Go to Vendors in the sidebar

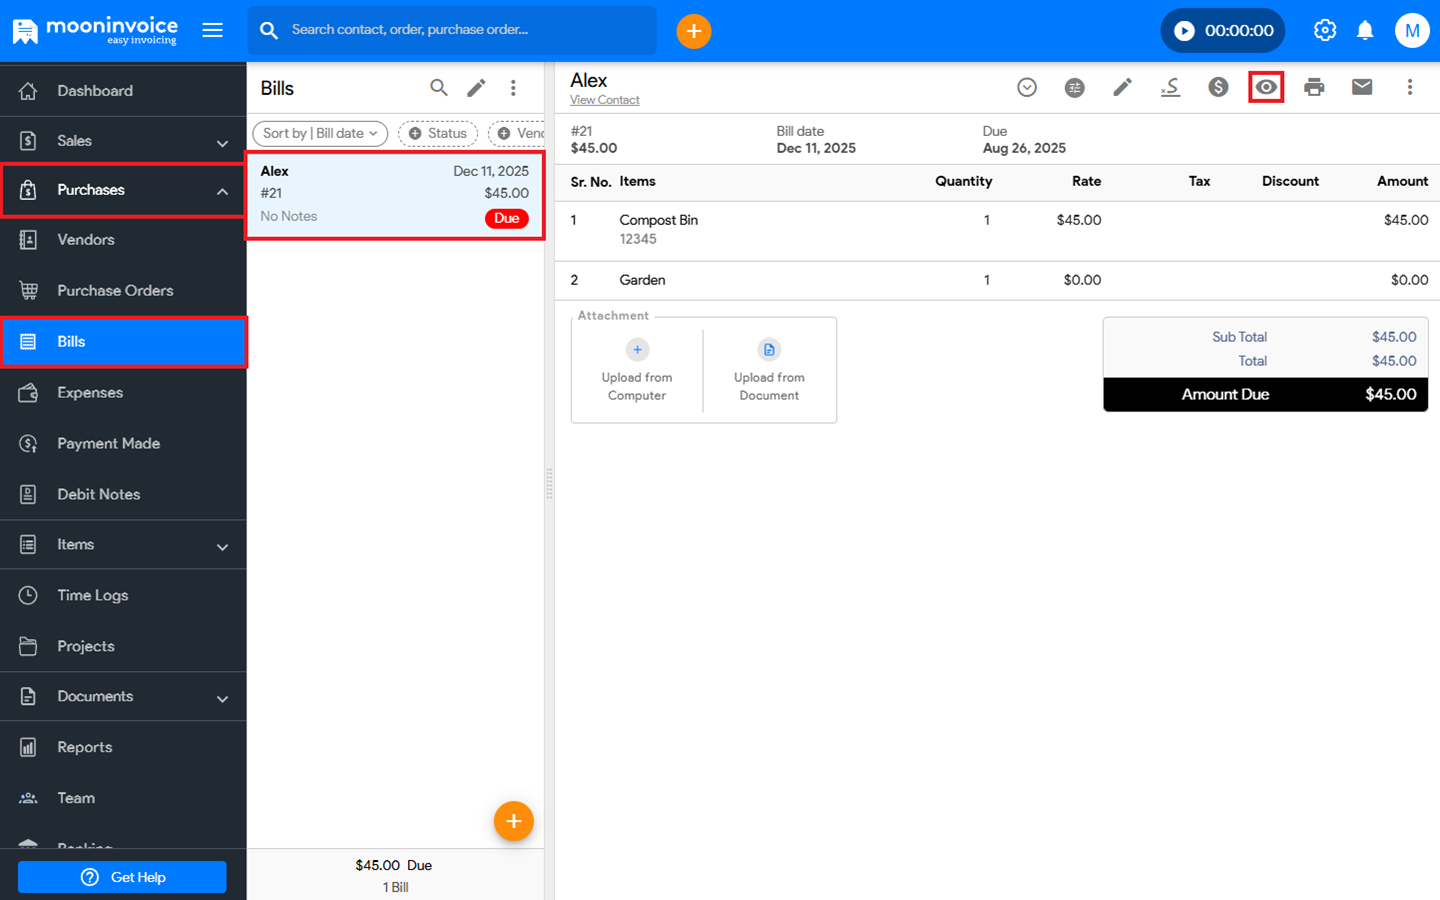86,240
